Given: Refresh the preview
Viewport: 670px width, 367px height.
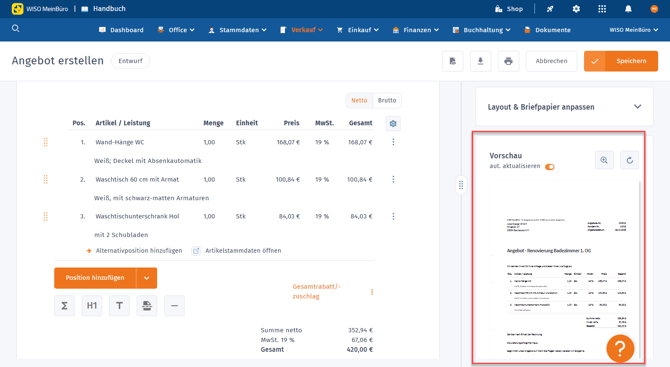Looking at the screenshot, I should [x=629, y=160].
